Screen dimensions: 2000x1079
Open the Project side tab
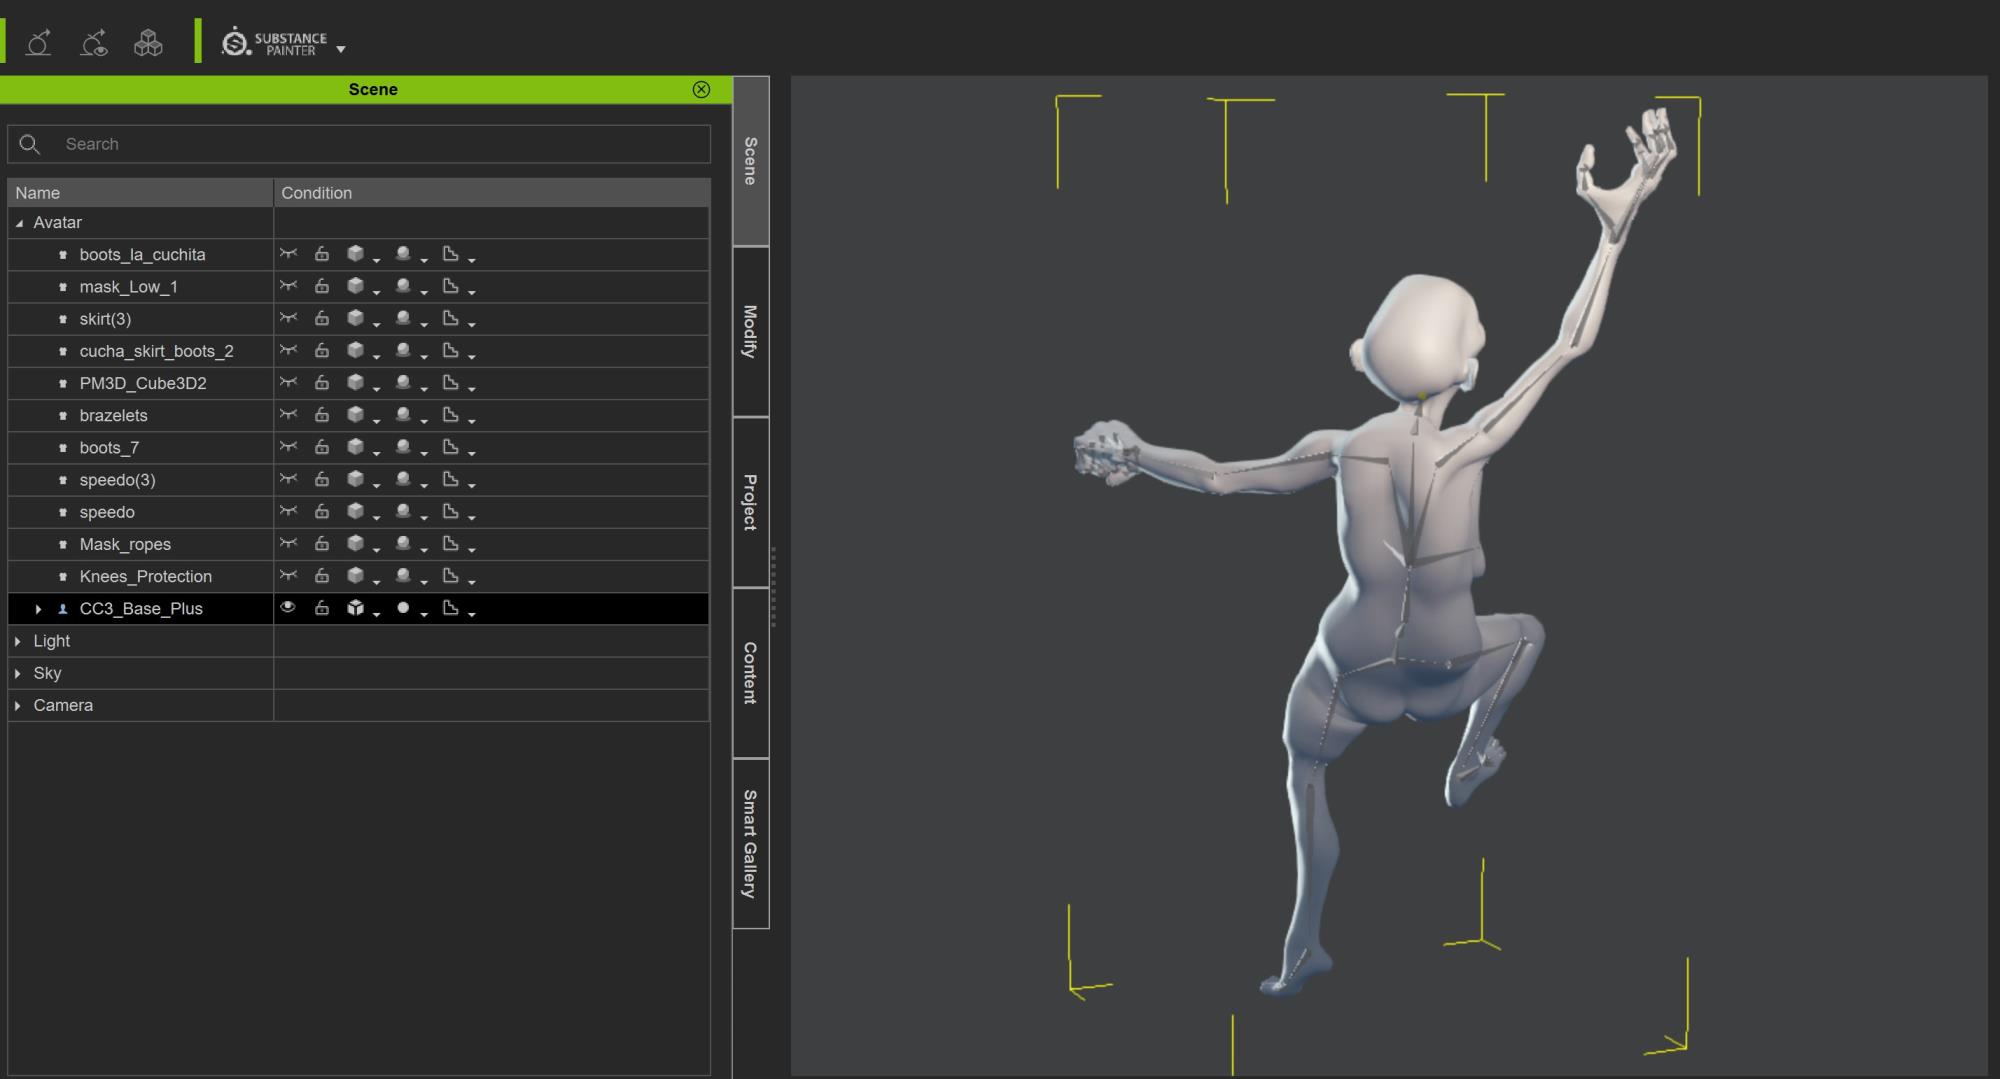[x=751, y=502]
